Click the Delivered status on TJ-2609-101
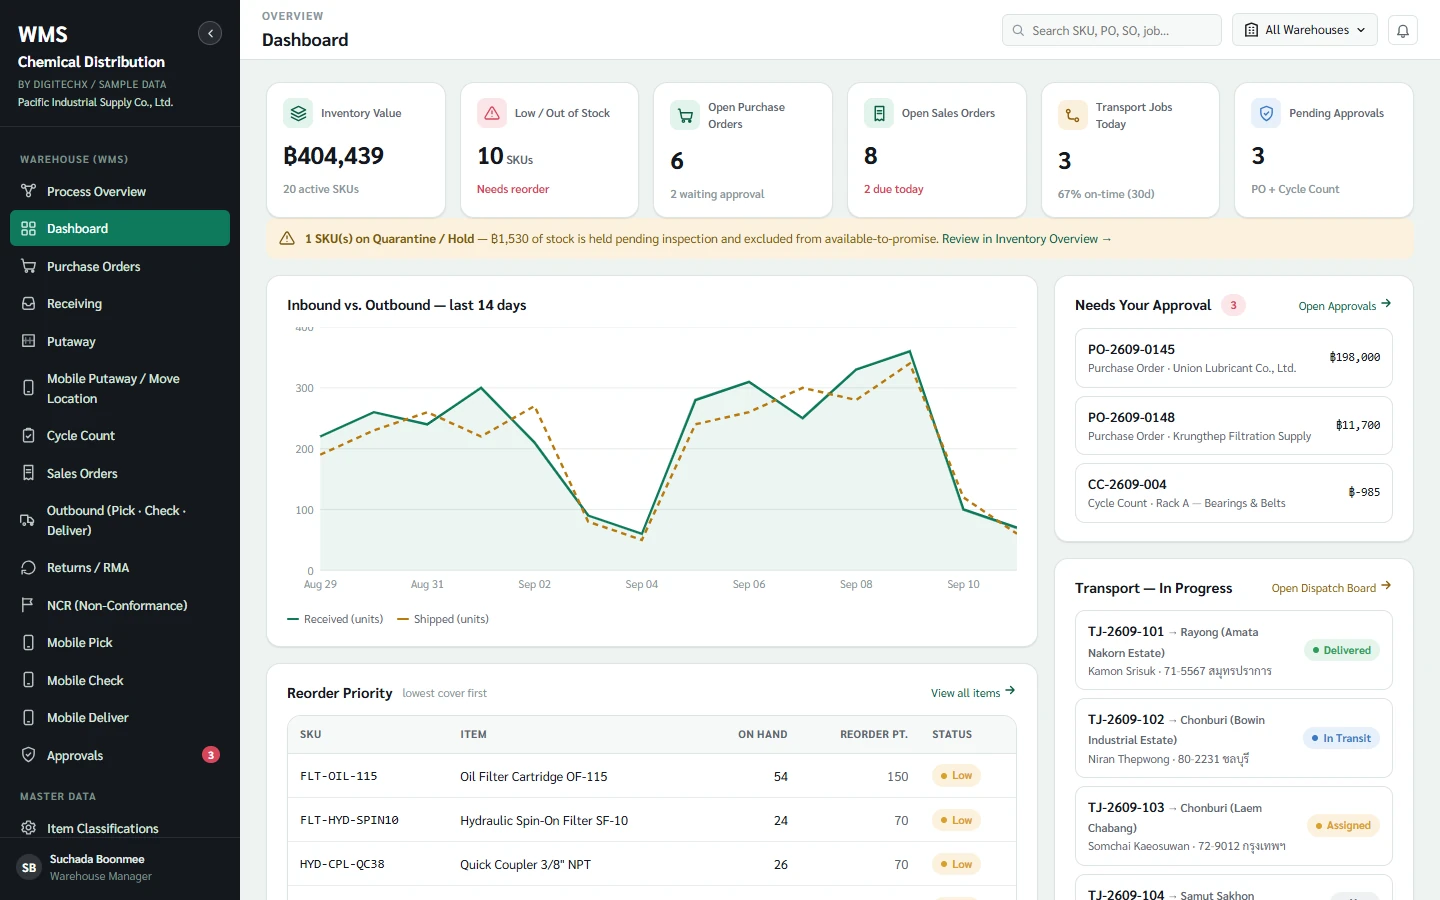 tap(1341, 650)
